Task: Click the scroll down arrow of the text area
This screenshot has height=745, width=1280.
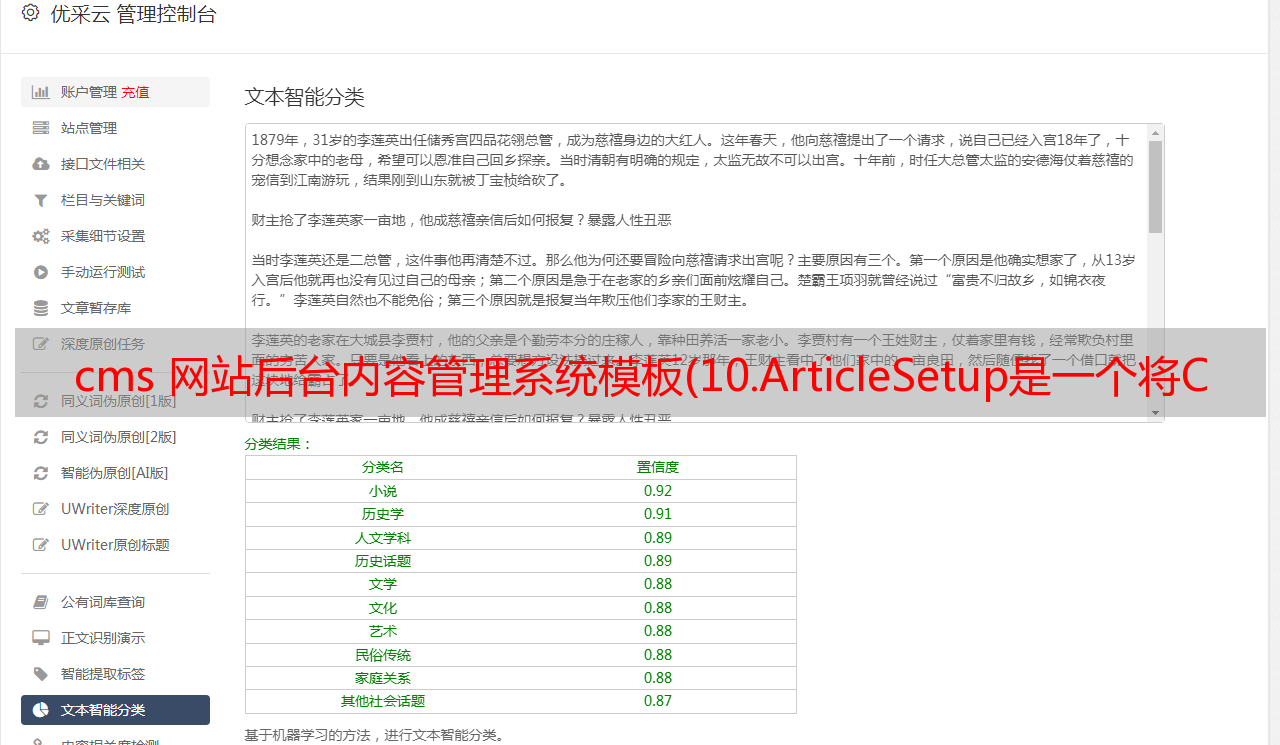Action: tap(1155, 413)
